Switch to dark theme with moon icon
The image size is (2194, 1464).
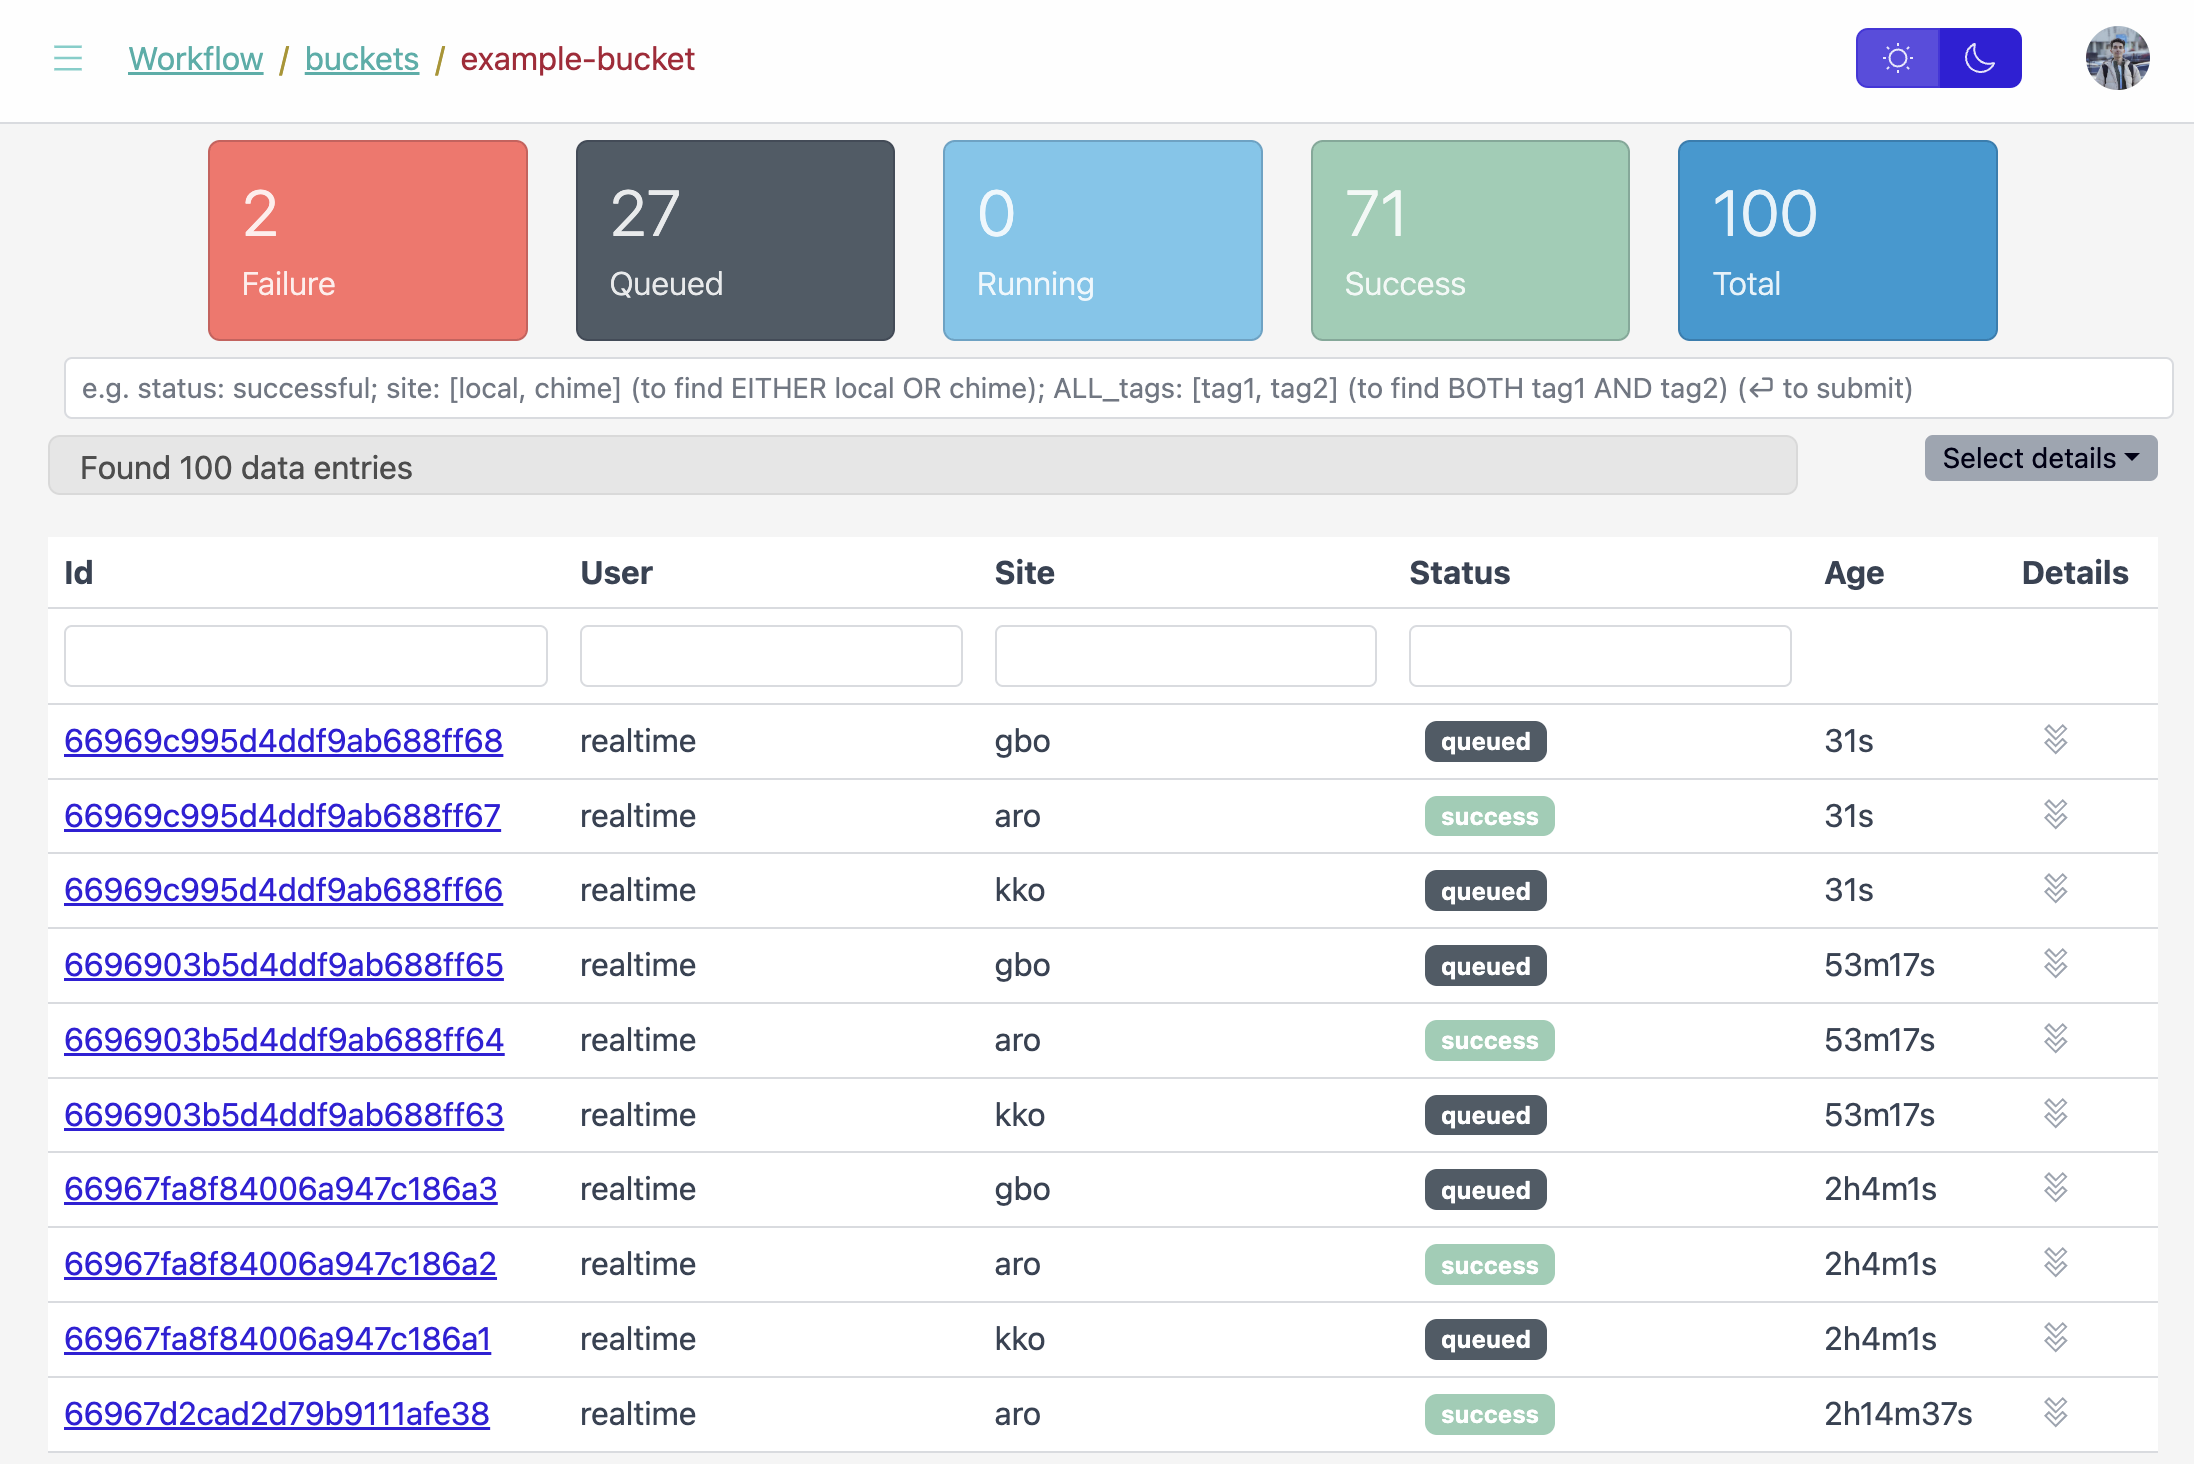point(1980,58)
